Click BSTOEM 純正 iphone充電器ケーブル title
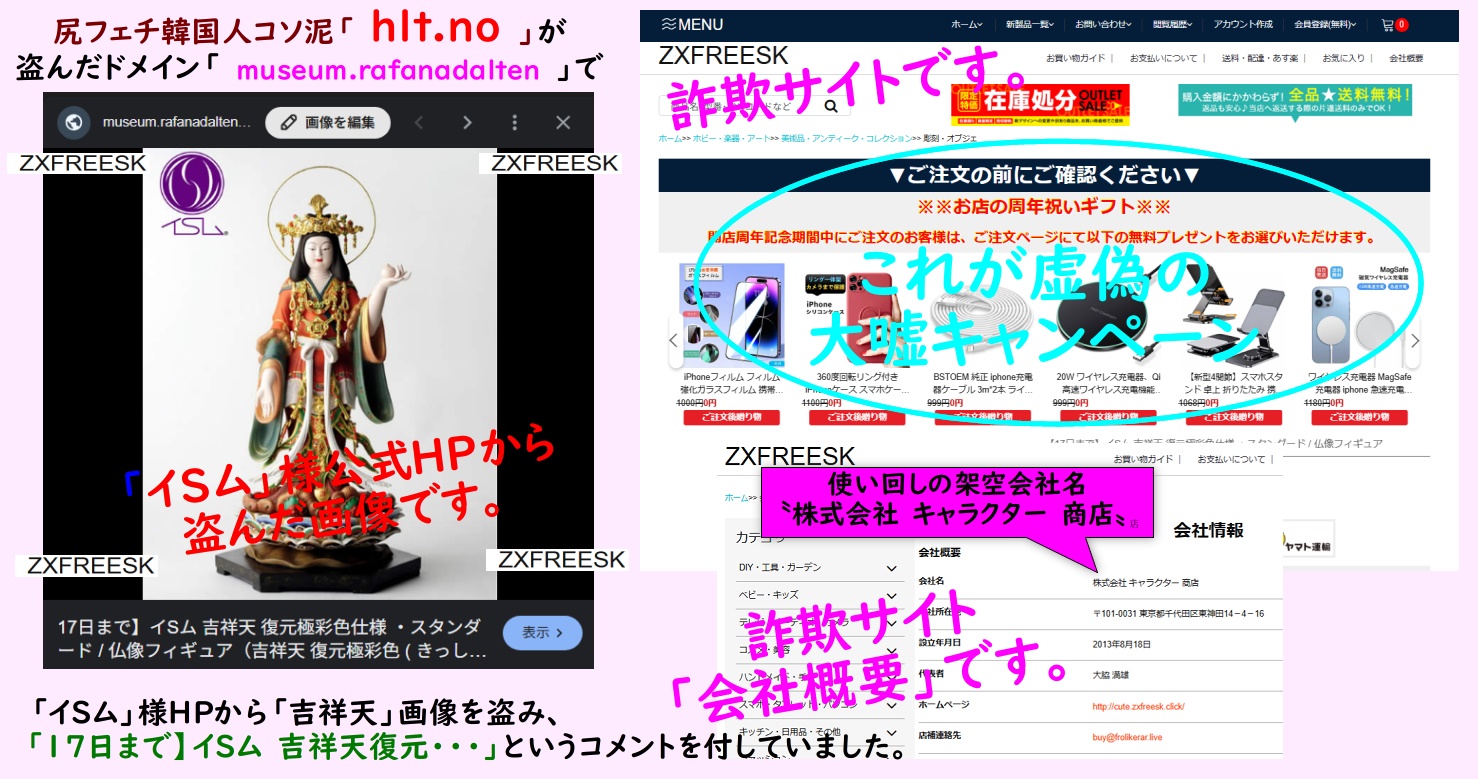 [983, 383]
